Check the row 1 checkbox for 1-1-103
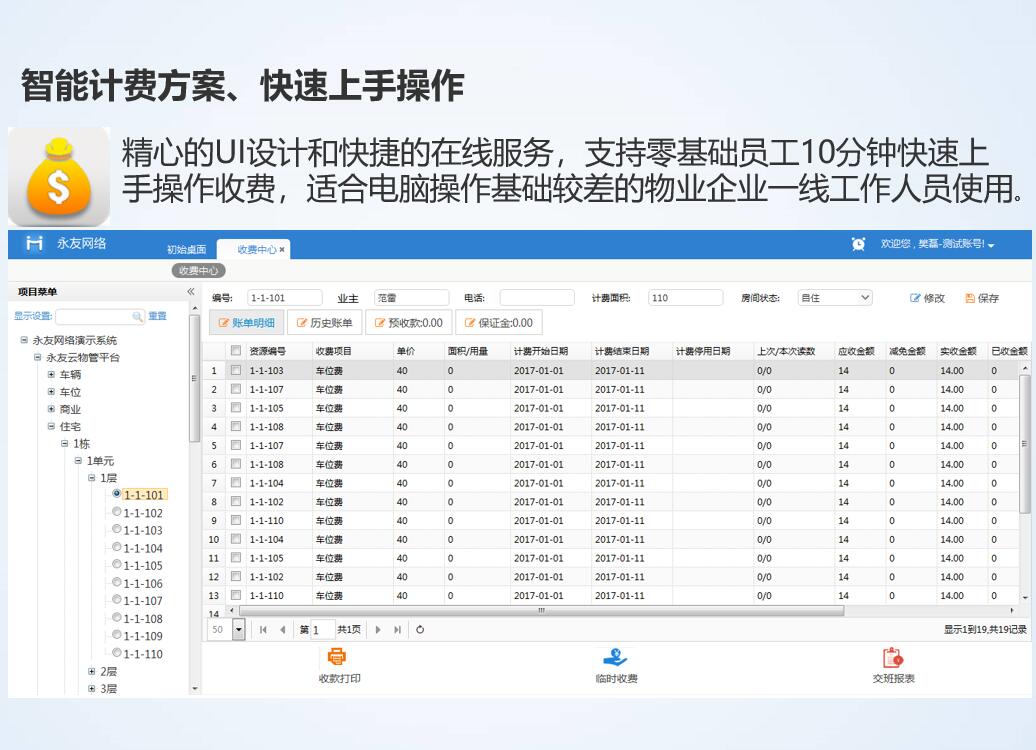 tap(236, 370)
